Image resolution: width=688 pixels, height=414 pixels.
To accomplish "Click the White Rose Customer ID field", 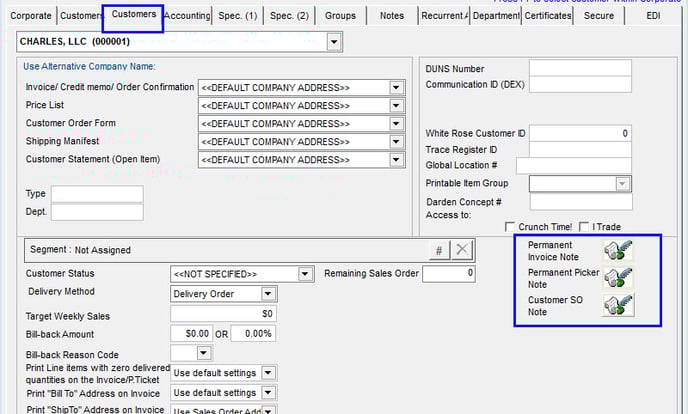I will pos(580,133).
